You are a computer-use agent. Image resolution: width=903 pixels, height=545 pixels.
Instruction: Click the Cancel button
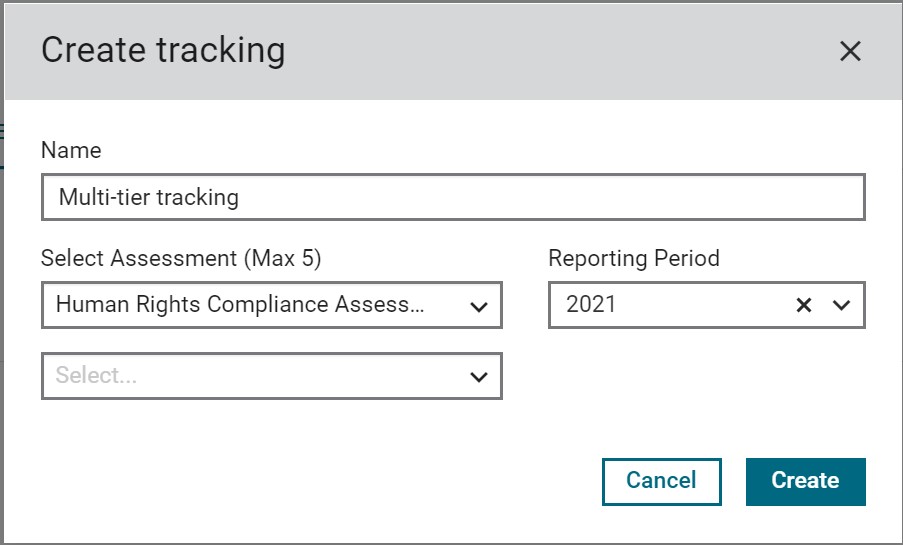tap(662, 482)
